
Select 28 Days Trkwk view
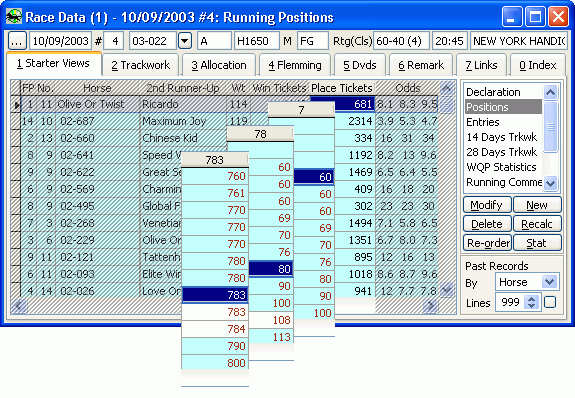(503, 152)
